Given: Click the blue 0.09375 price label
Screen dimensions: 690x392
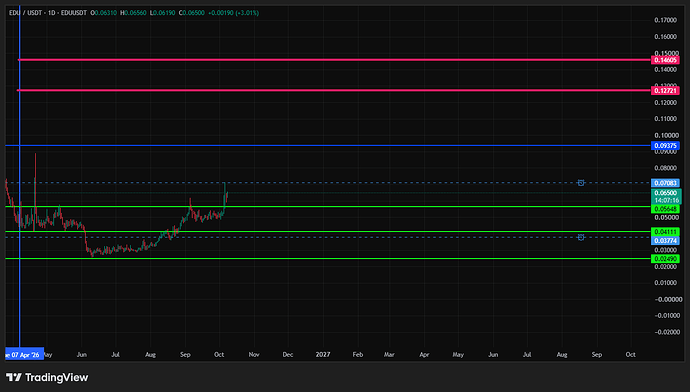Looking at the screenshot, I should 665,146.
